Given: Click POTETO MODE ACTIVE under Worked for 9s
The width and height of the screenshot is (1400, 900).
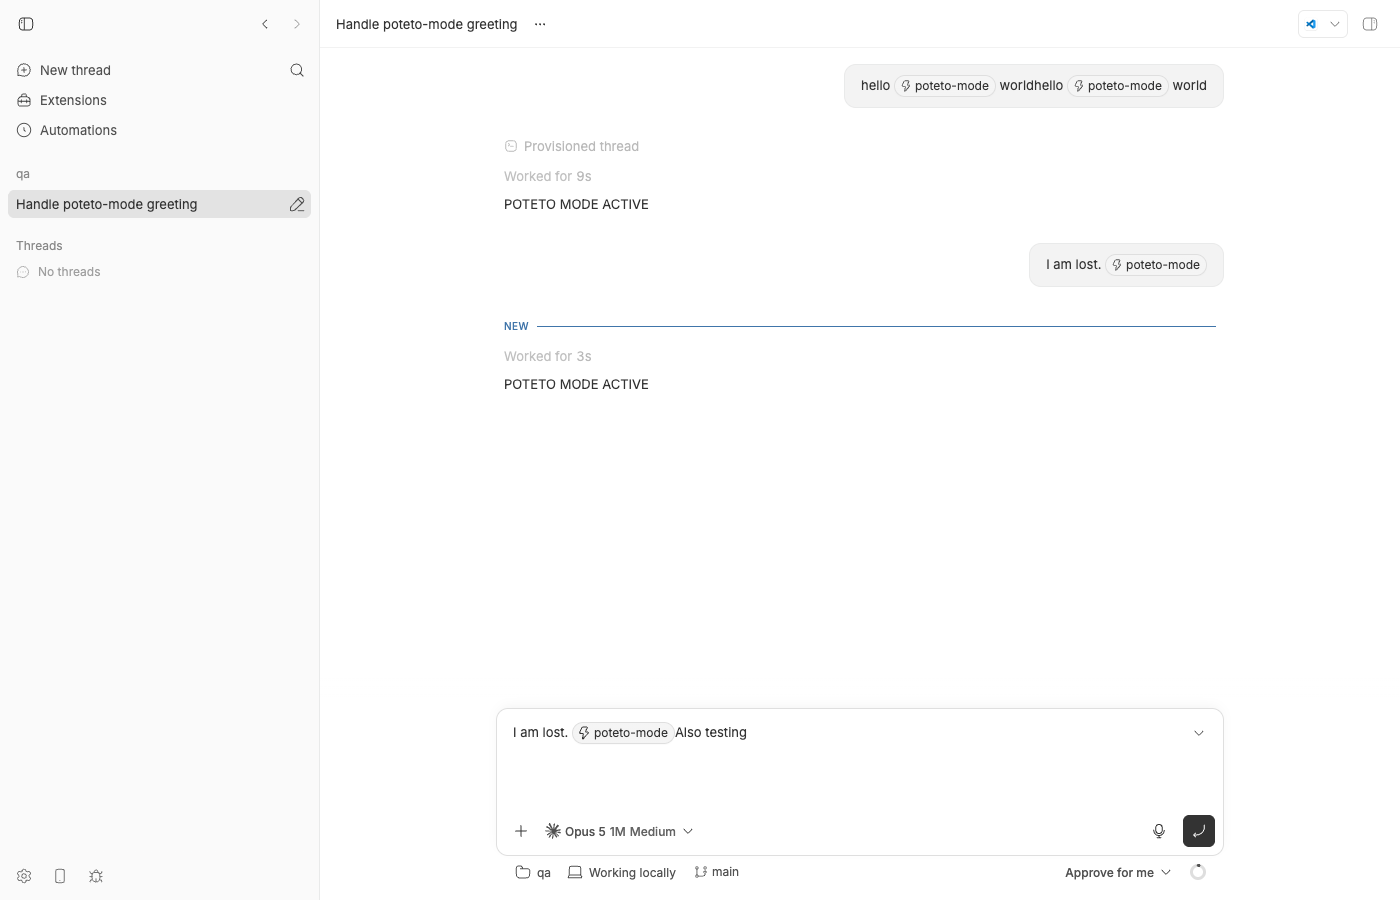Looking at the screenshot, I should [576, 204].
